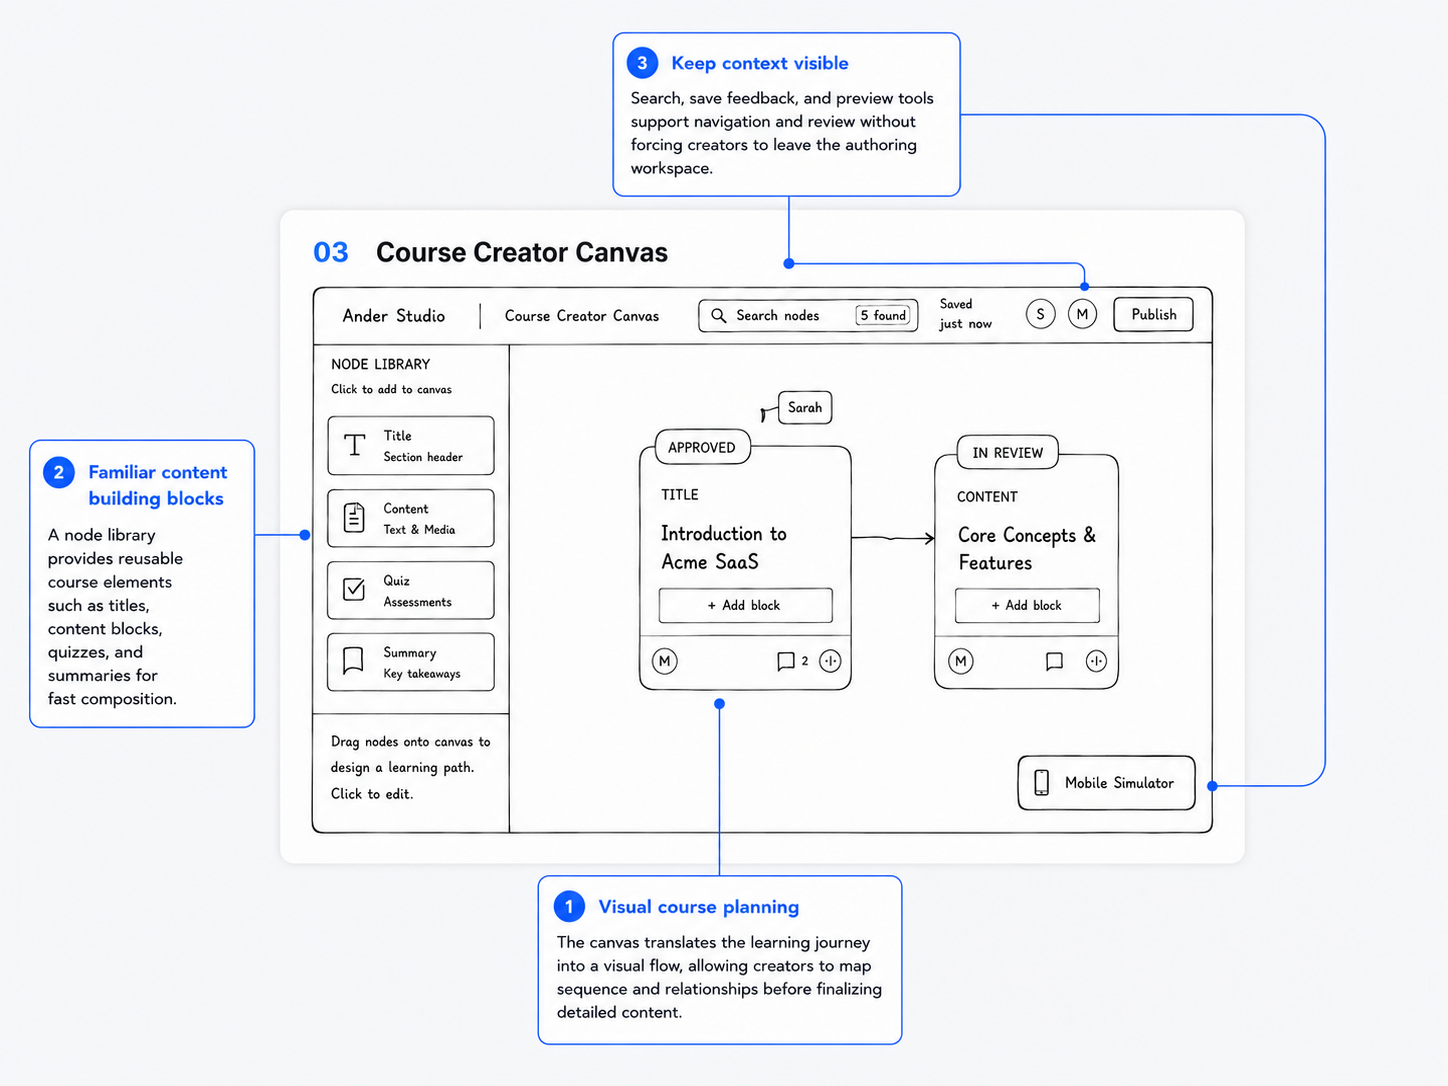
Task: Click M avatar on Core Concepts card
Action: [961, 661]
